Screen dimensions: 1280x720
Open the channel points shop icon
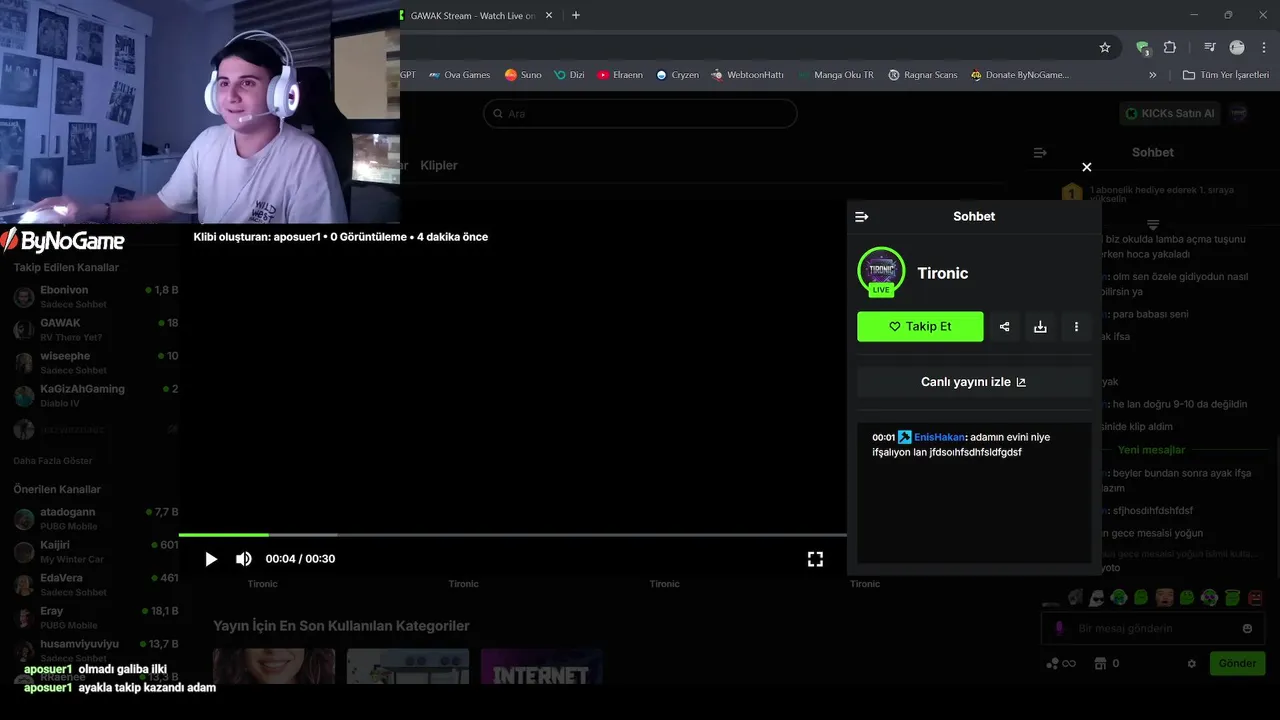(x=1101, y=663)
